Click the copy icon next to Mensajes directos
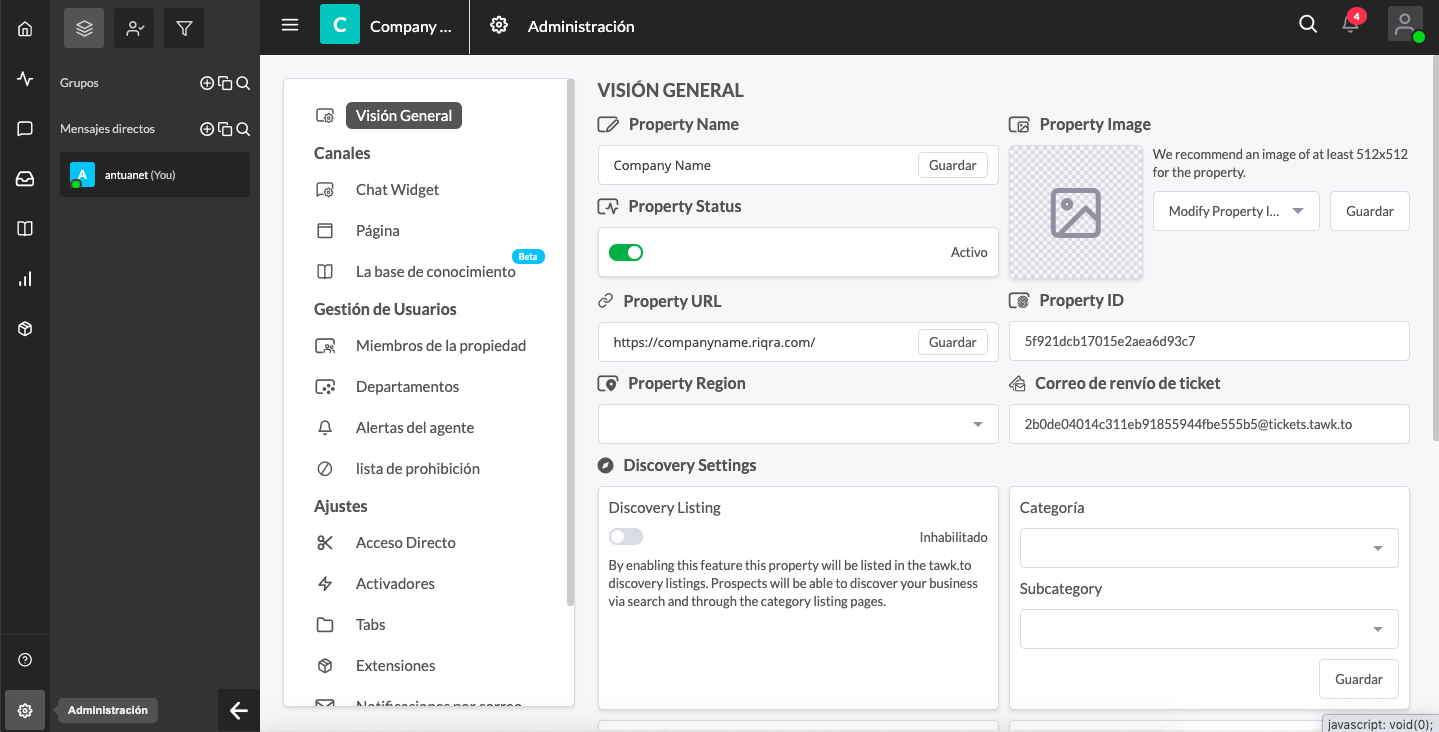1439x732 pixels. 225,129
